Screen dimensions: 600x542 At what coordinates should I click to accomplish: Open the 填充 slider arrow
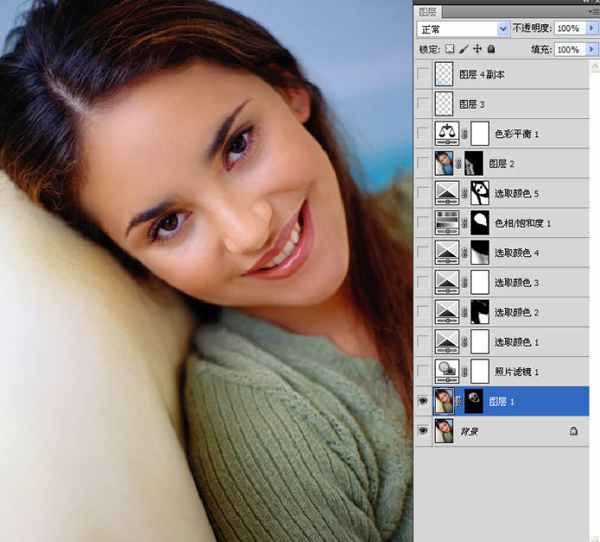click(592, 49)
